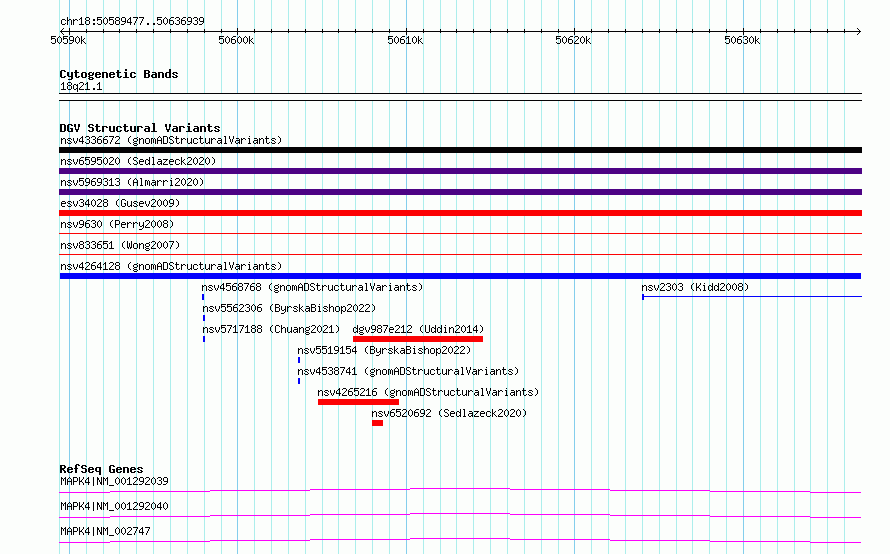This screenshot has width=890, height=554.
Task: Open nsv4265216 gnomAD variant label
Action: click(x=428, y=392)
